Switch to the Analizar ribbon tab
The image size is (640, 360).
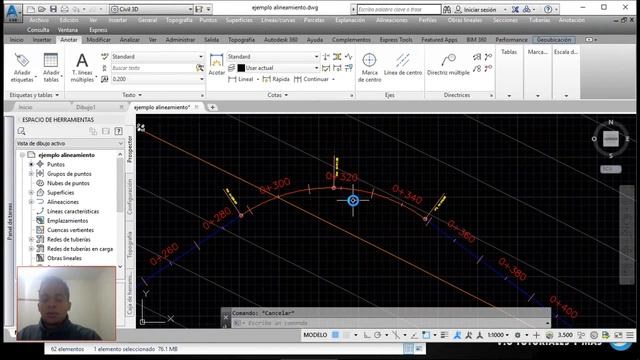(130, 40)
